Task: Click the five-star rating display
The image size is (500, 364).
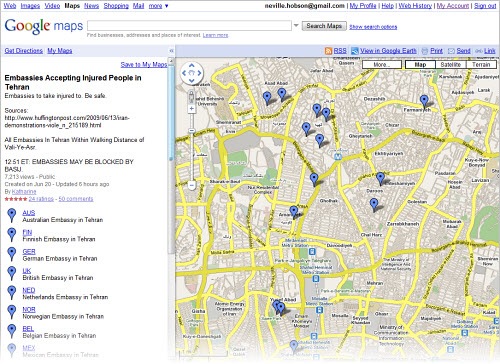Action: [16, 199]
